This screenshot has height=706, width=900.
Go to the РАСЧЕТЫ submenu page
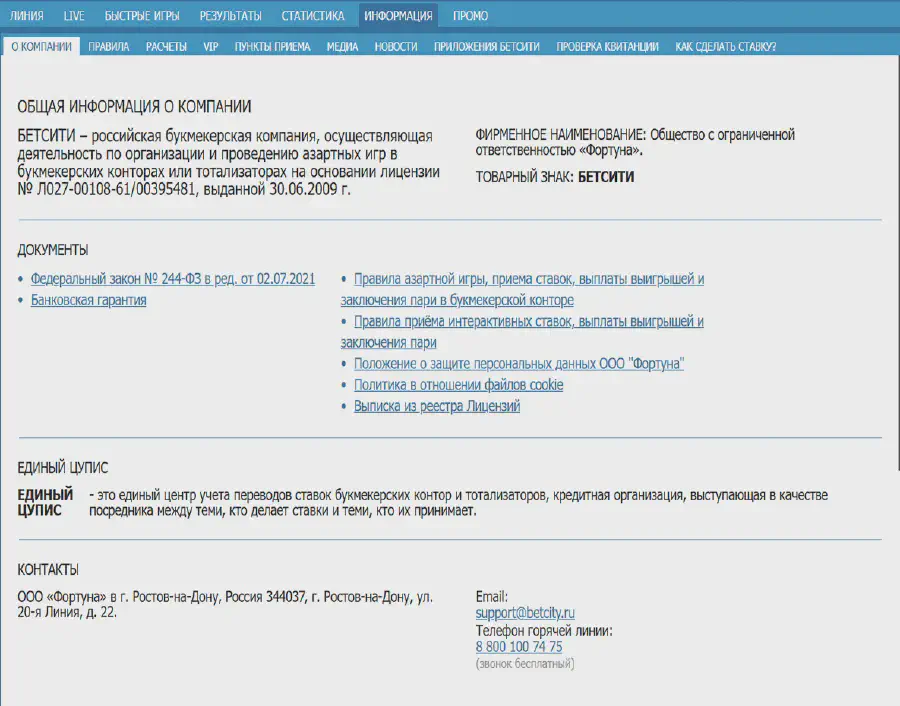click(166, 46)
